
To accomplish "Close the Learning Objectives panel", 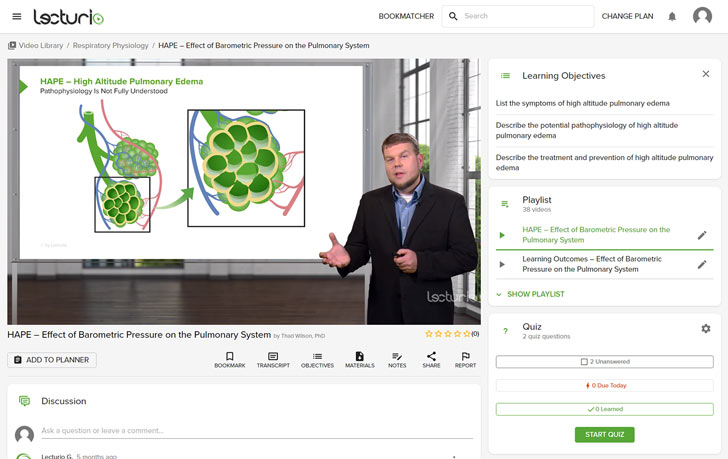I will tap(706, 74).
